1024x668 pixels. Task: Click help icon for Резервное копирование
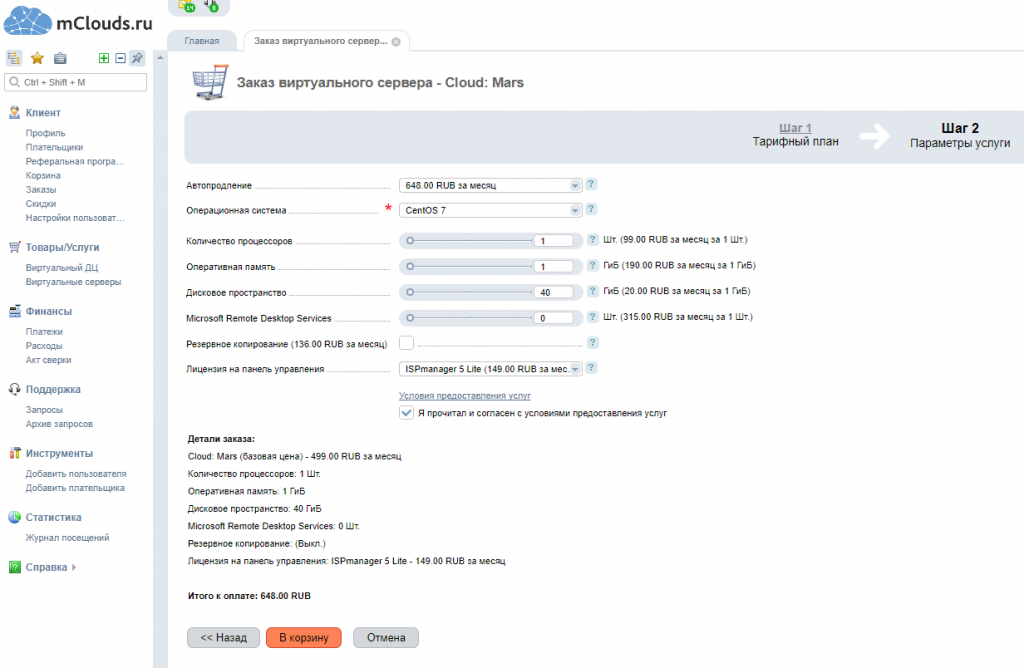592,343
